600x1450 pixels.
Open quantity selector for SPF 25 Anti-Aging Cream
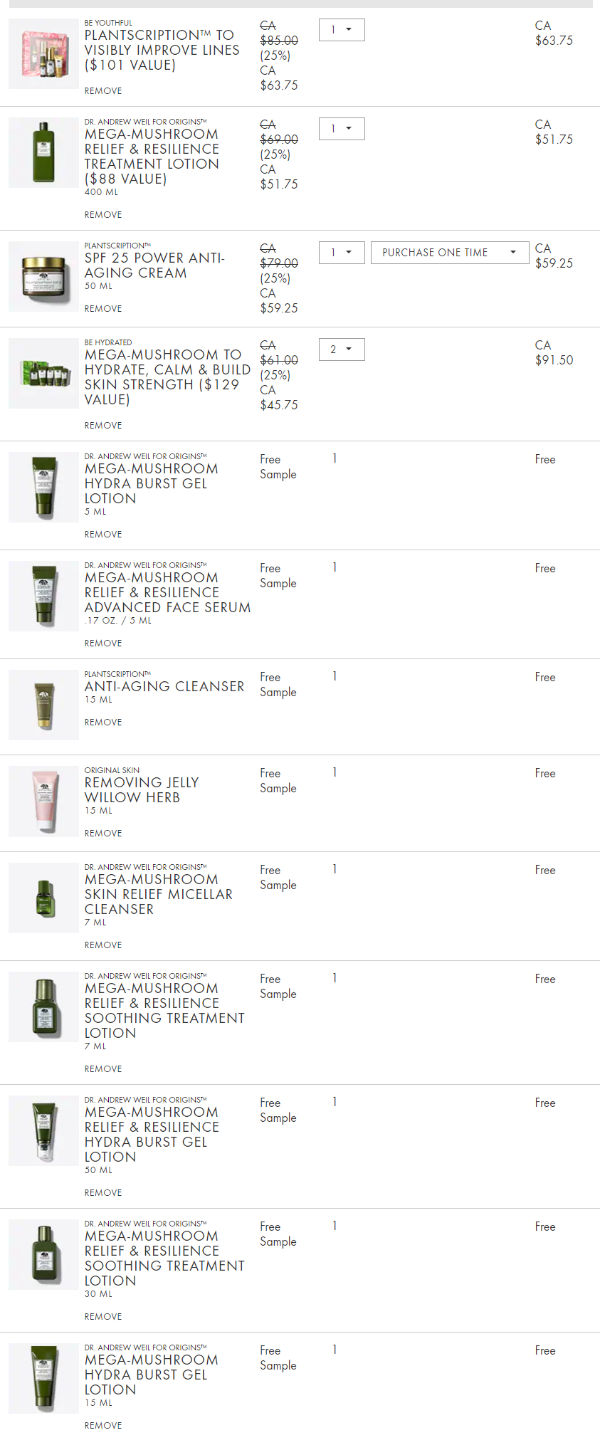click(x=342, y=253)
